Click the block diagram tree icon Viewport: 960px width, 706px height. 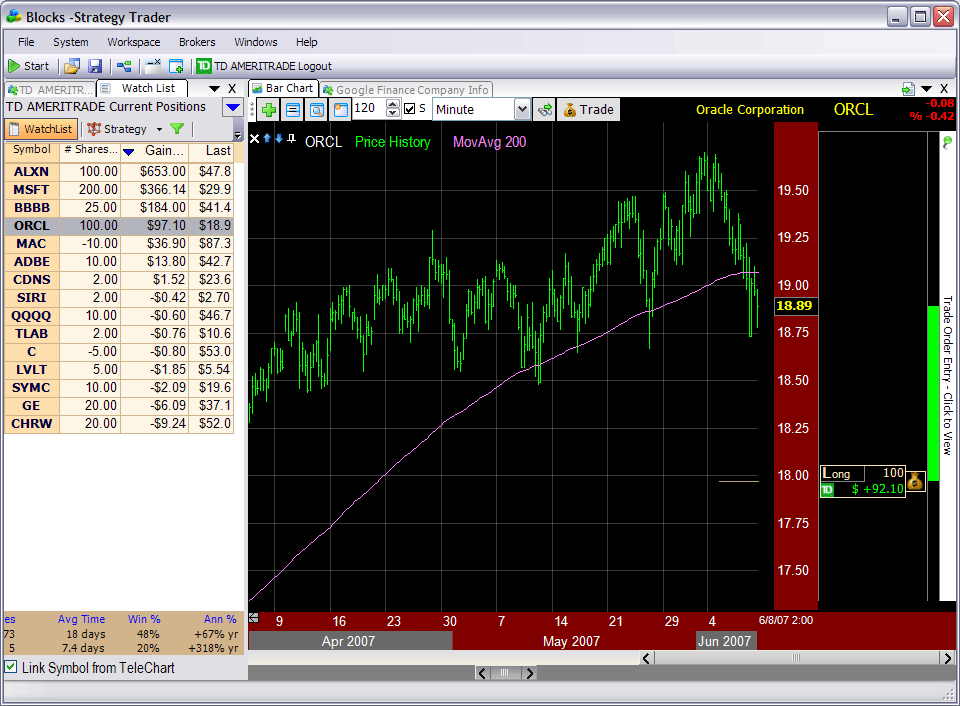coord(124,66)
